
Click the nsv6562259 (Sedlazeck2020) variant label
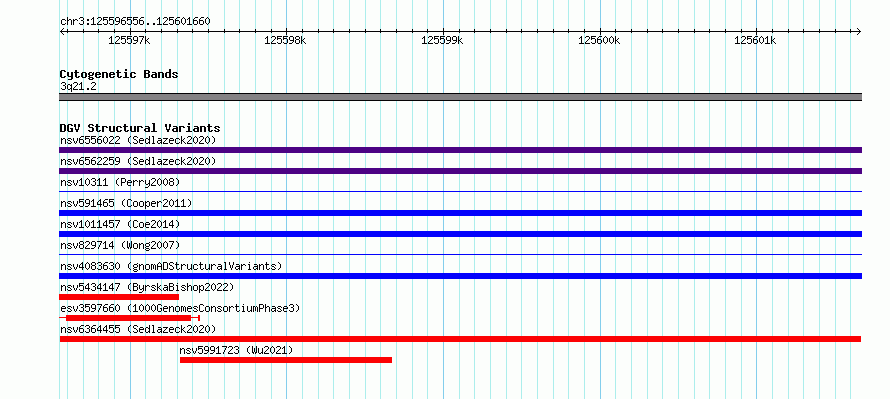tap(138, 161)
